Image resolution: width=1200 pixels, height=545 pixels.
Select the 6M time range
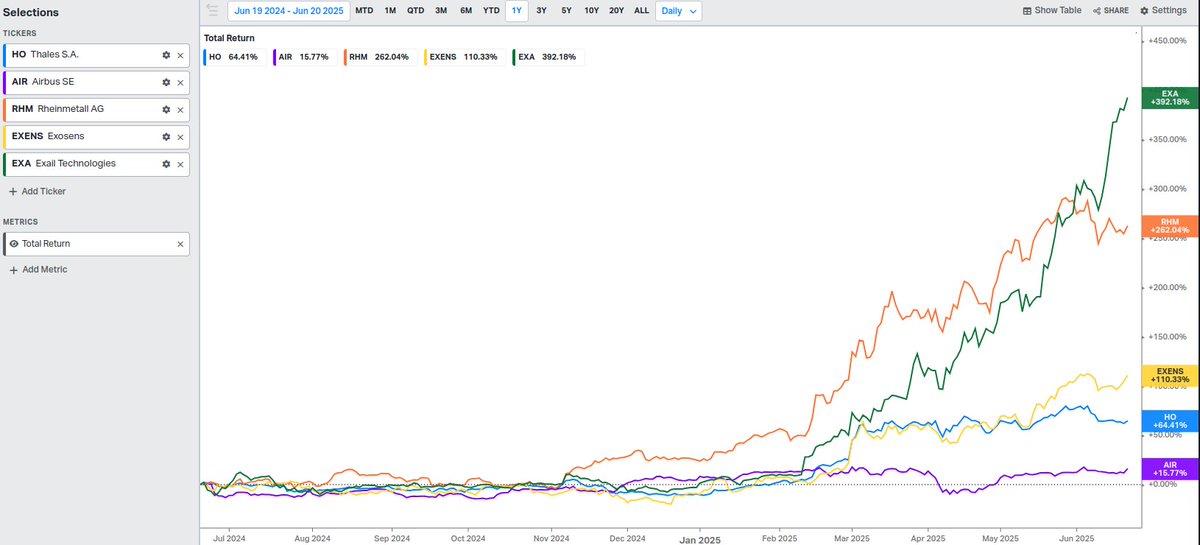tap(466, 11)
